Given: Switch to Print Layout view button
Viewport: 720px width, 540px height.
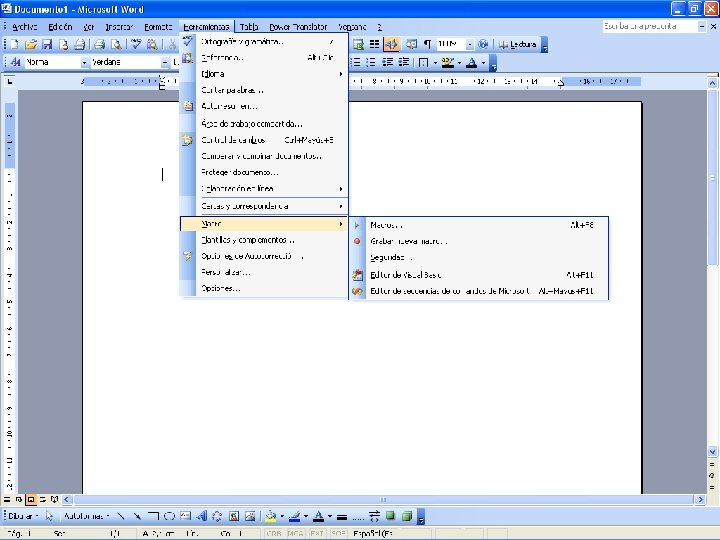Looking at the screenshot, I should coord(30,499).
